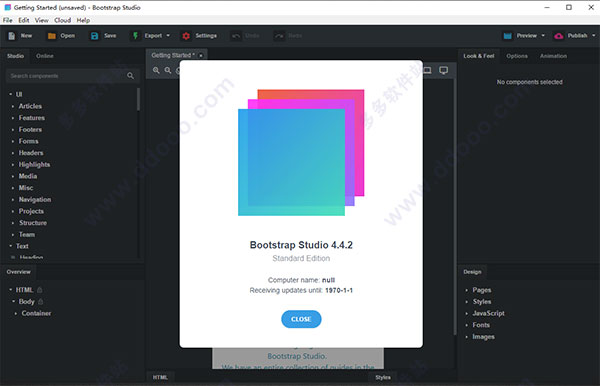Select Highlights in the component tree
Image resolution: width=600 pixels, height=386 pixels.
click(34, 164)
